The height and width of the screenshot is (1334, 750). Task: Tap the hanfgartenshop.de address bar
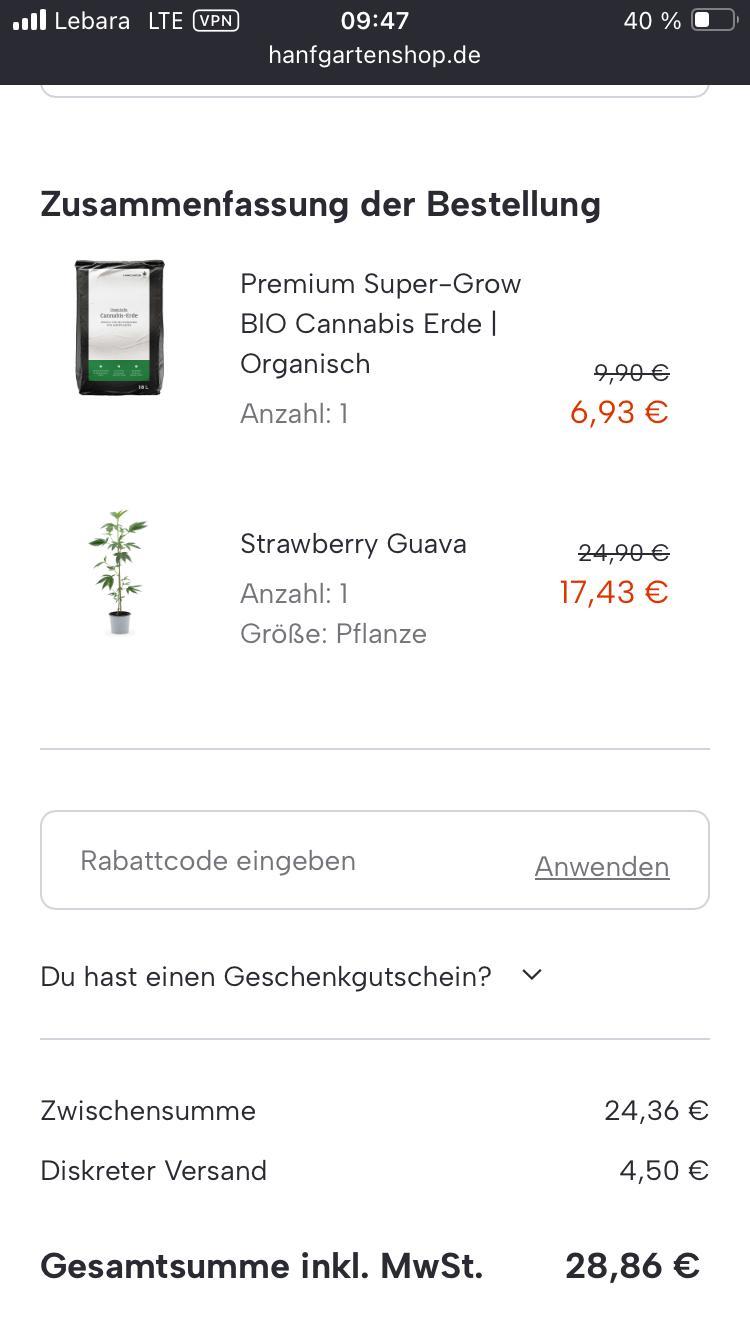(374, 55)
